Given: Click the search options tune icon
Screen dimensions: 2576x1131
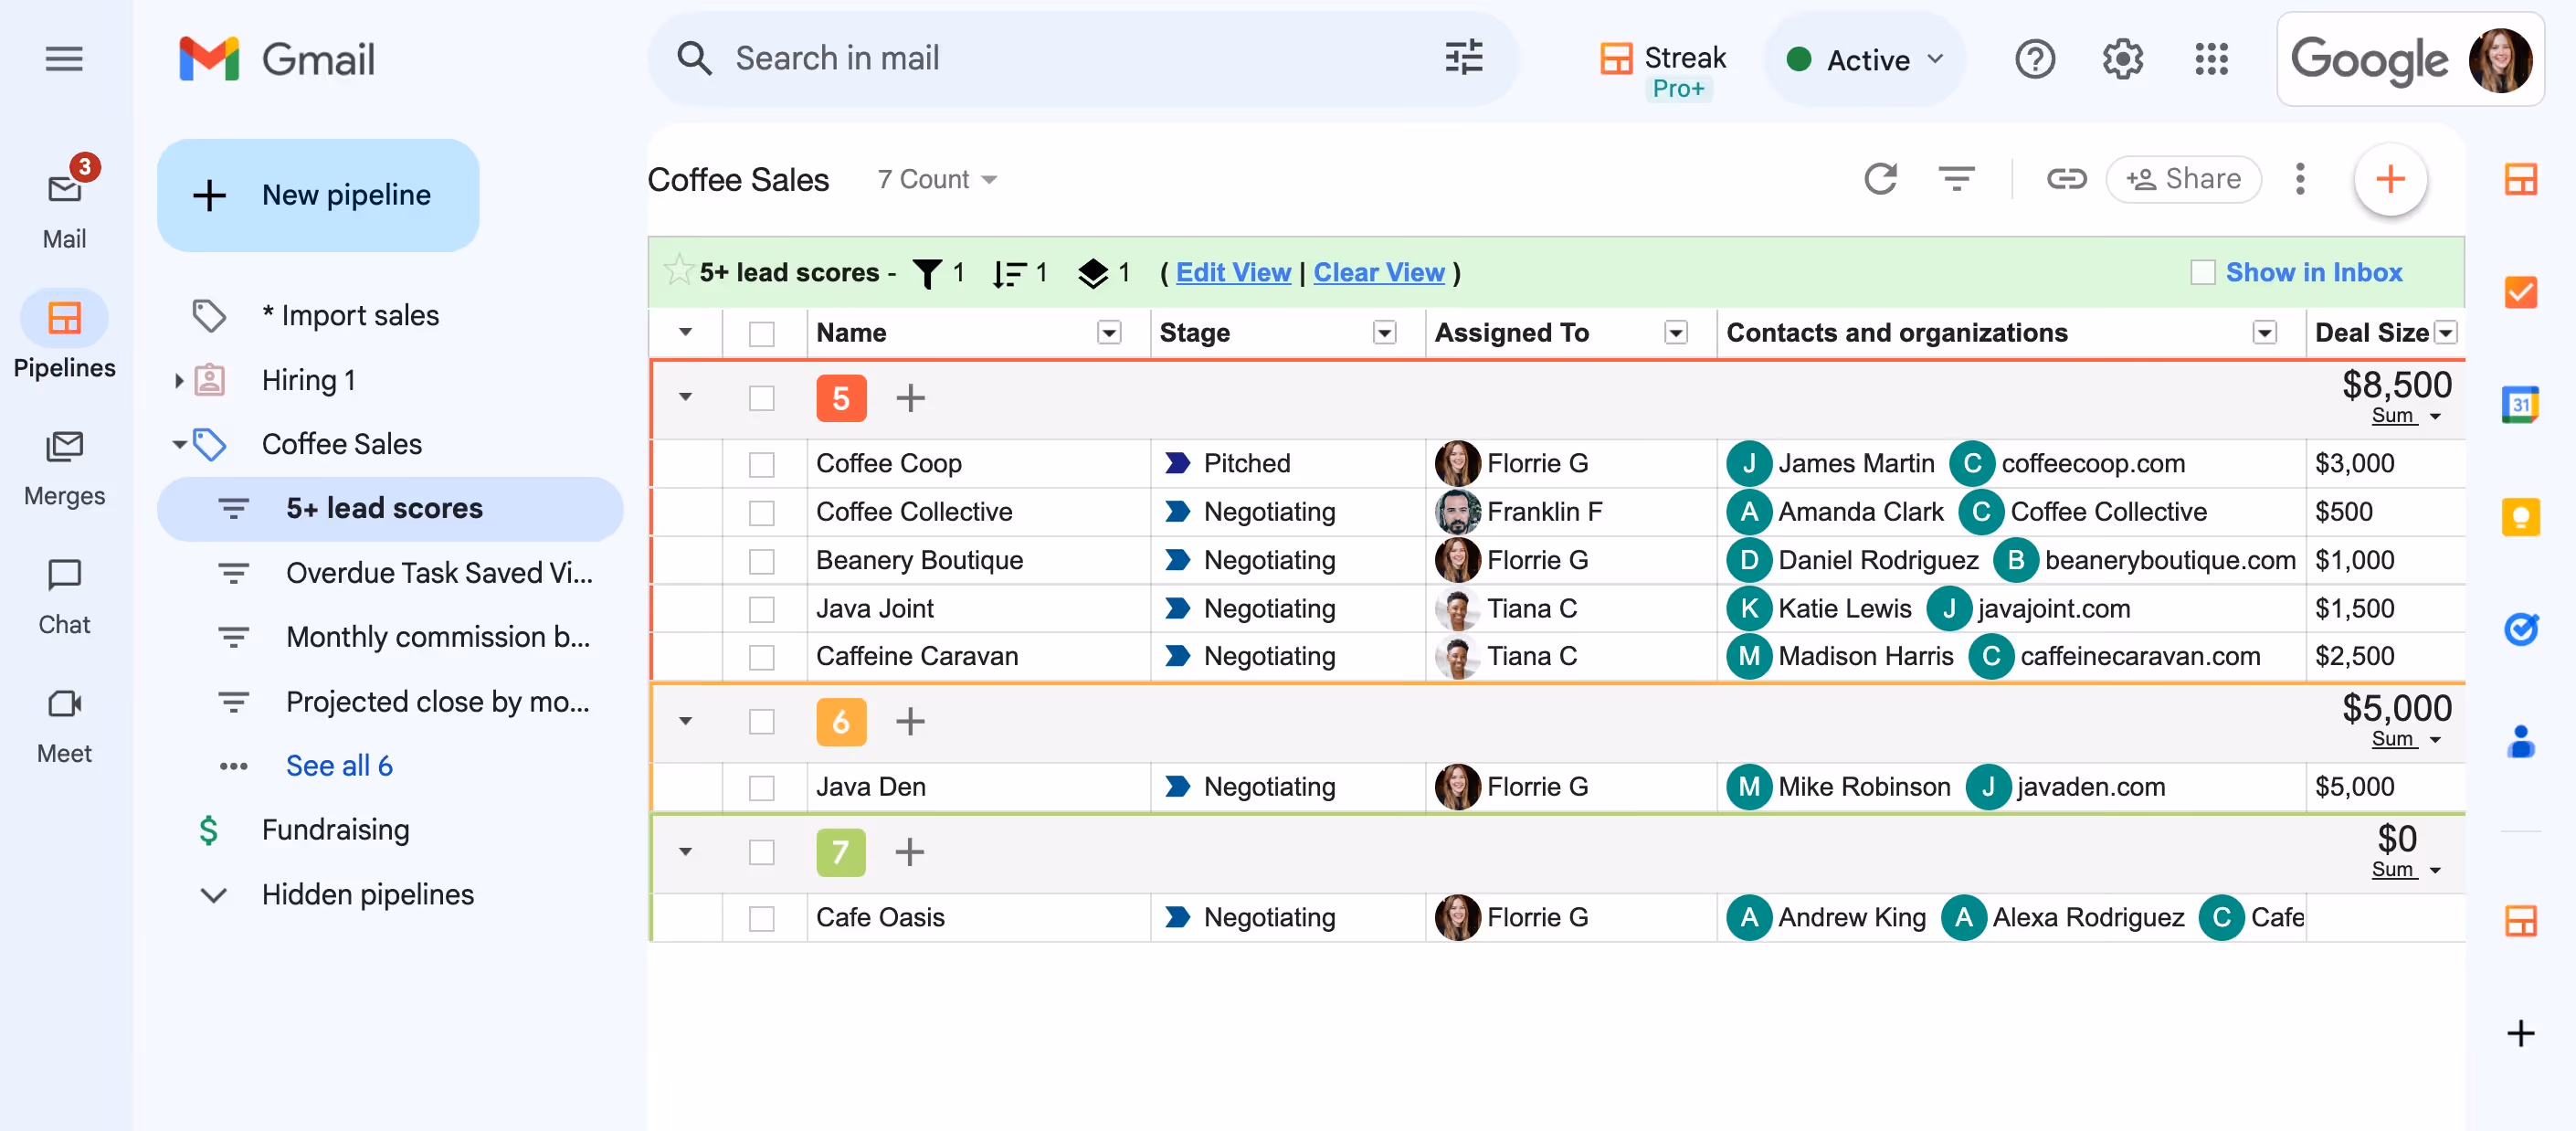Looking at the screenshot, I should [1464, 58].
